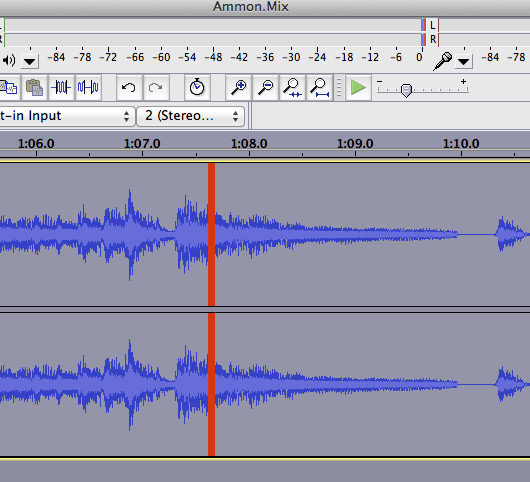Click the 1:09.0 mark on timeline ruler
Screen dimensions: 530x482
click(355, 144)
